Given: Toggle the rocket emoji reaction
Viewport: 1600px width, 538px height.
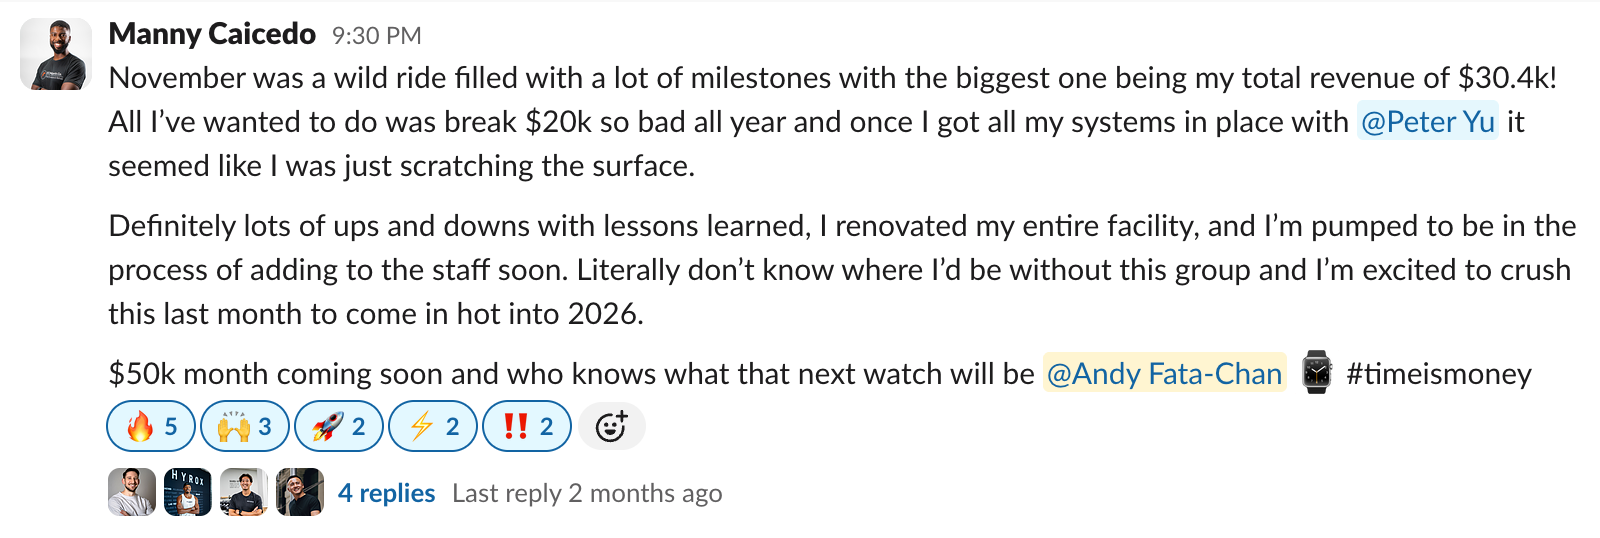Looking at the screenshot, I should tap(339, 427).
